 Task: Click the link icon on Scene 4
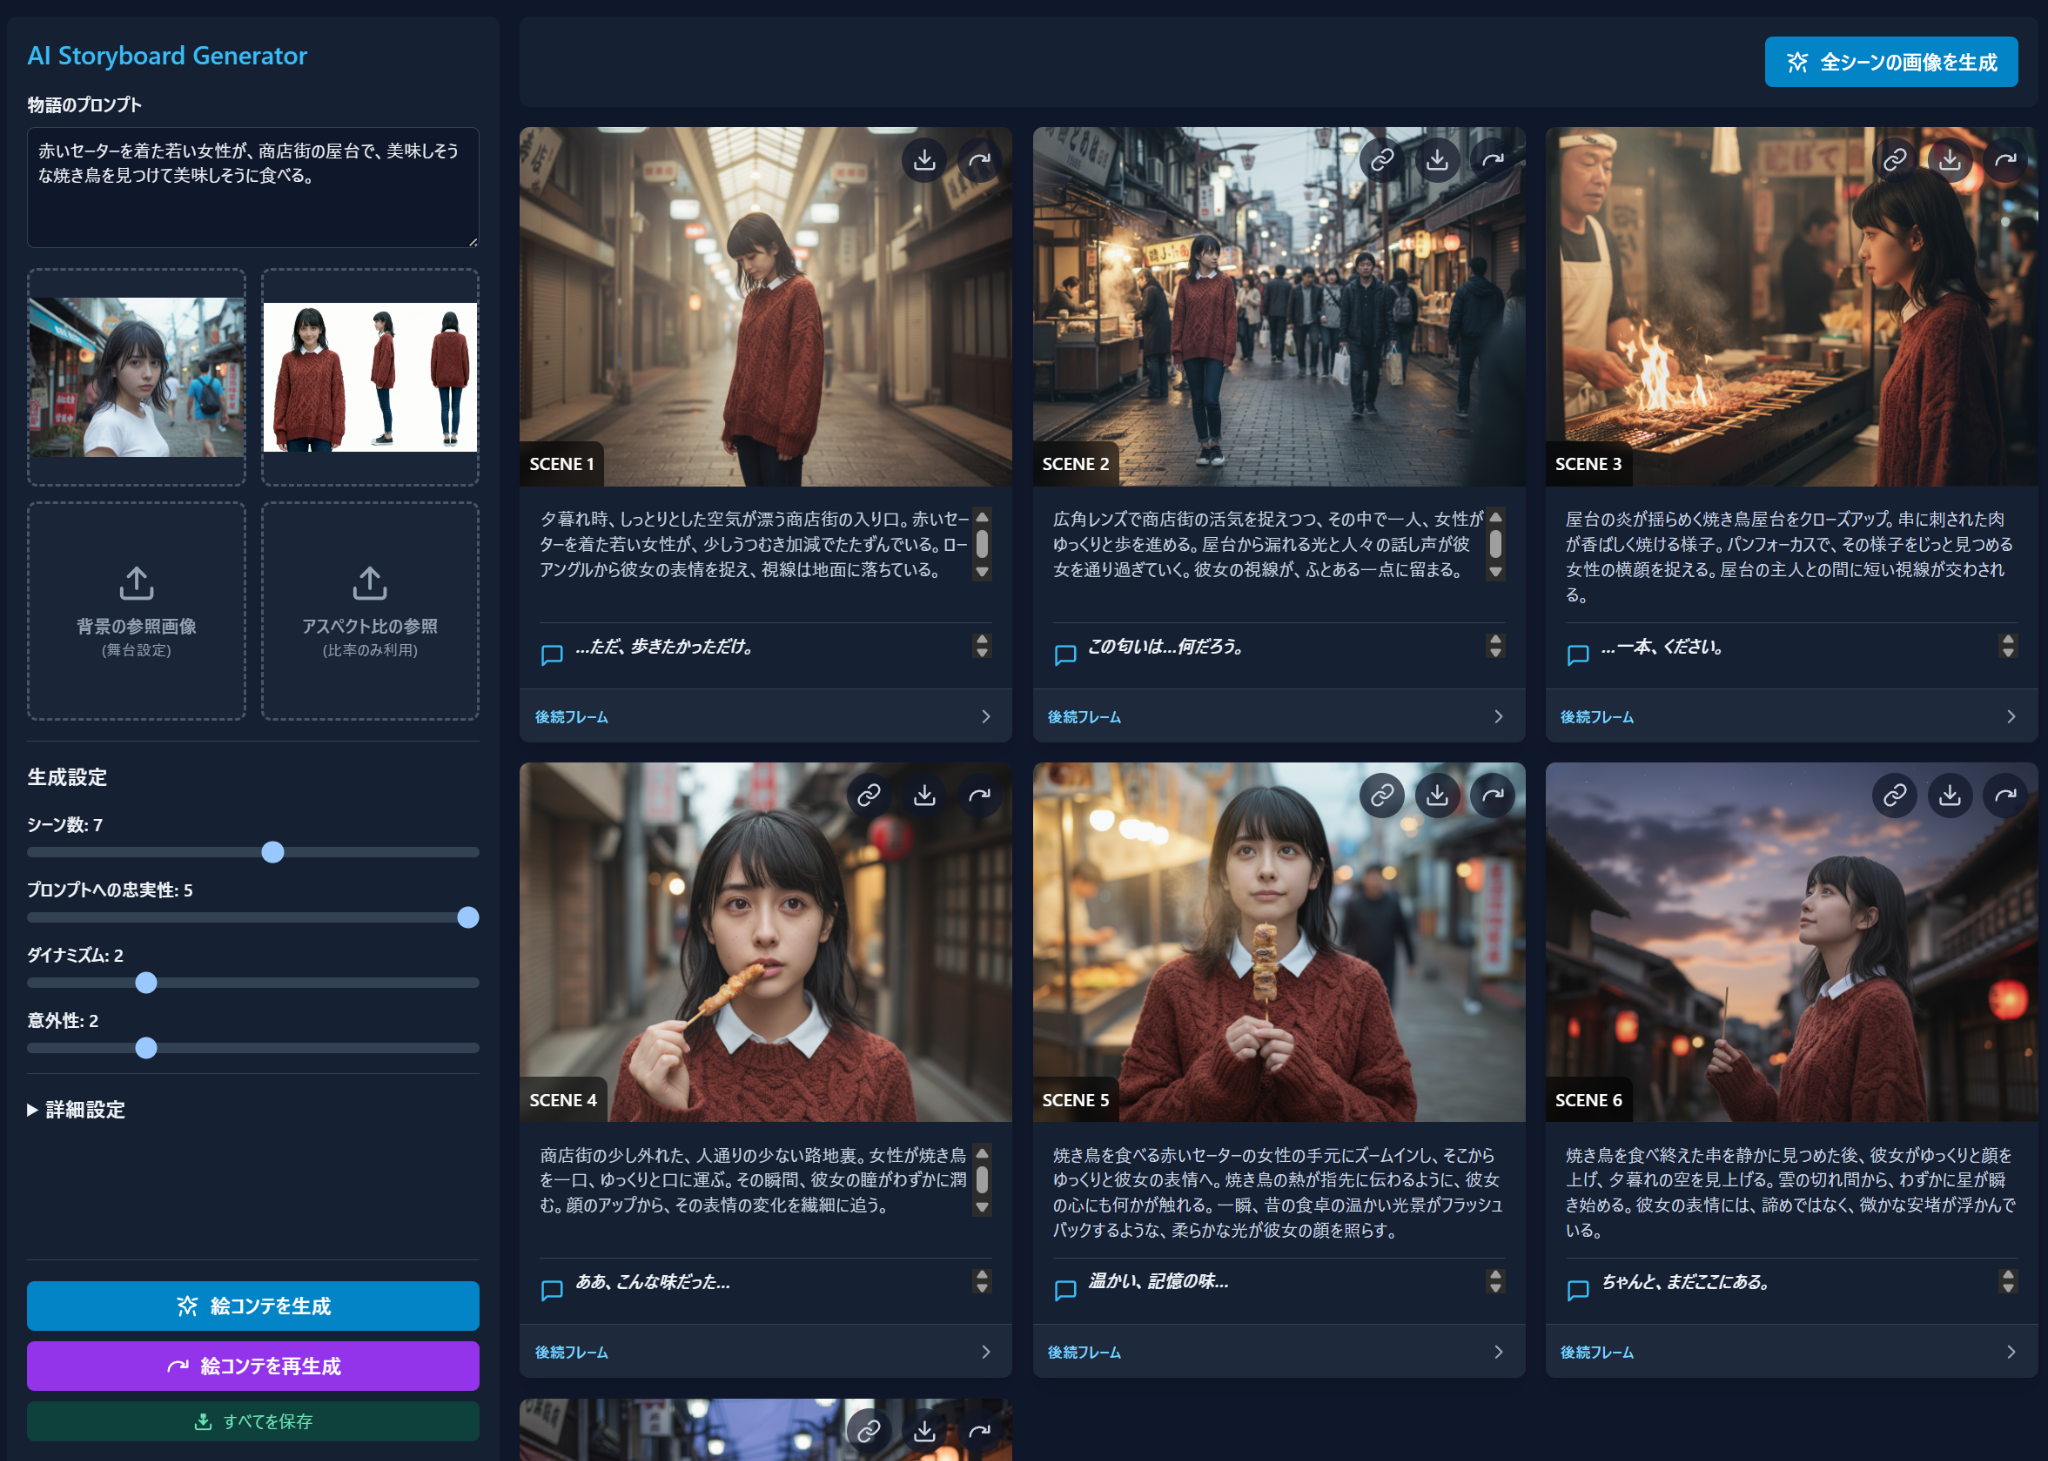tap(869, 795)
